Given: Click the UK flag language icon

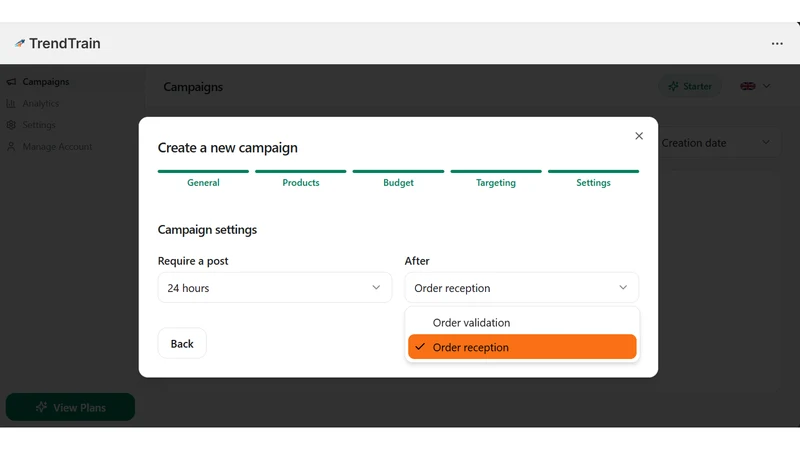Looking at the screenshot, I should click(748, 86).
